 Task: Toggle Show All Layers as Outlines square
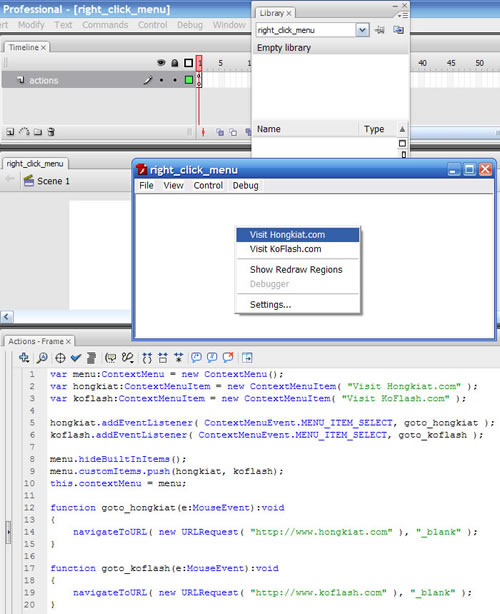[x=189, y=63]
